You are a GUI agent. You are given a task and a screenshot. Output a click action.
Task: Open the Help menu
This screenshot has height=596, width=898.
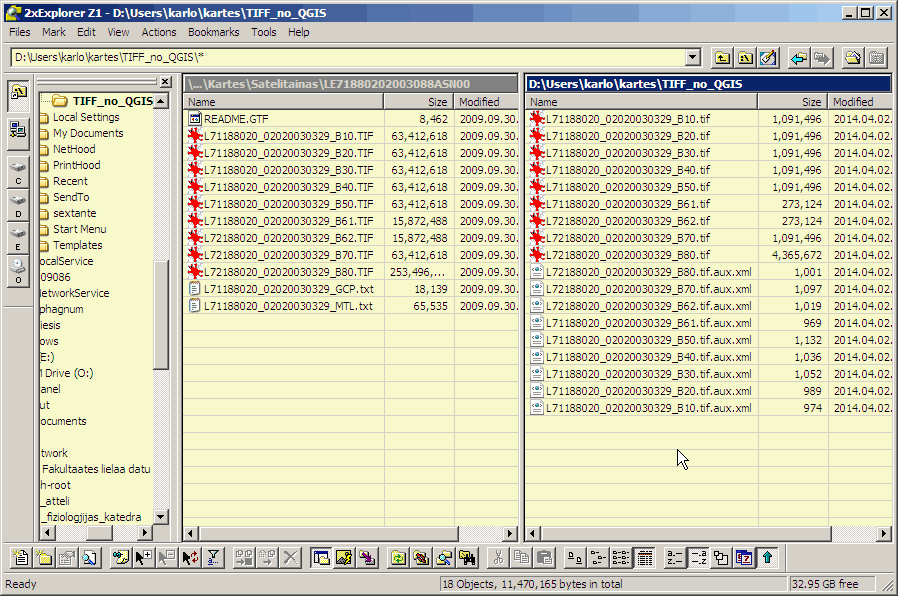pyautogui.click(x=298, y=32)
